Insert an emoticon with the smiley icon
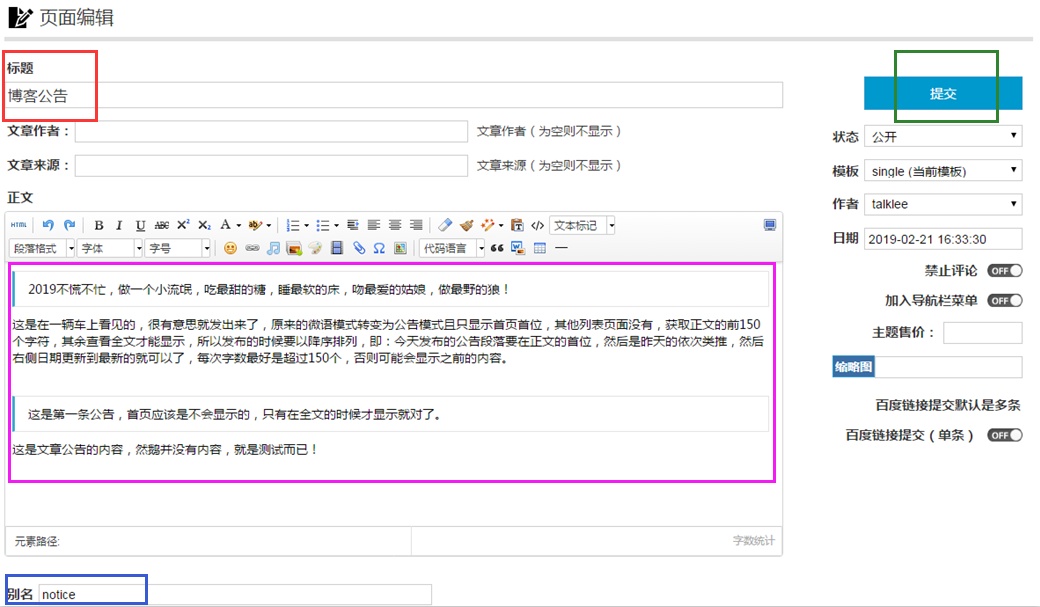 230,248
